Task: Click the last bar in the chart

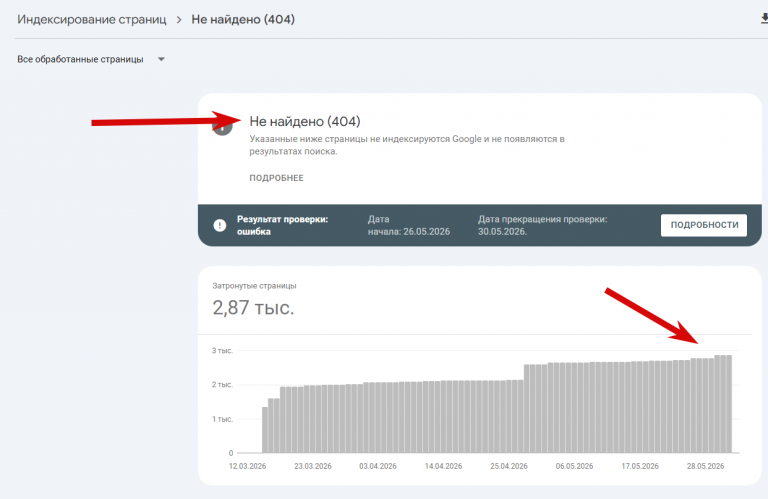Action: point(729,404)
